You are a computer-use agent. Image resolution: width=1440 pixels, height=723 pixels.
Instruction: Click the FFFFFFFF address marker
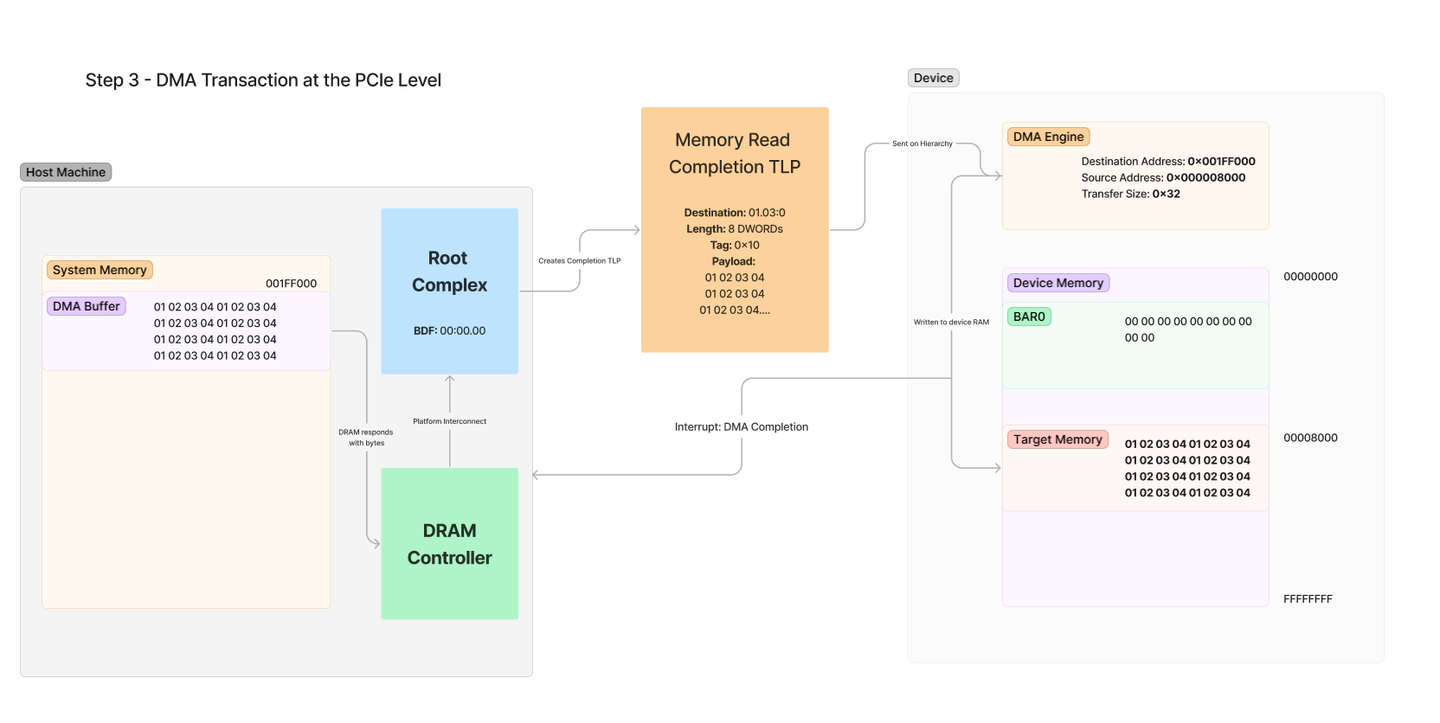(1308, 598)
